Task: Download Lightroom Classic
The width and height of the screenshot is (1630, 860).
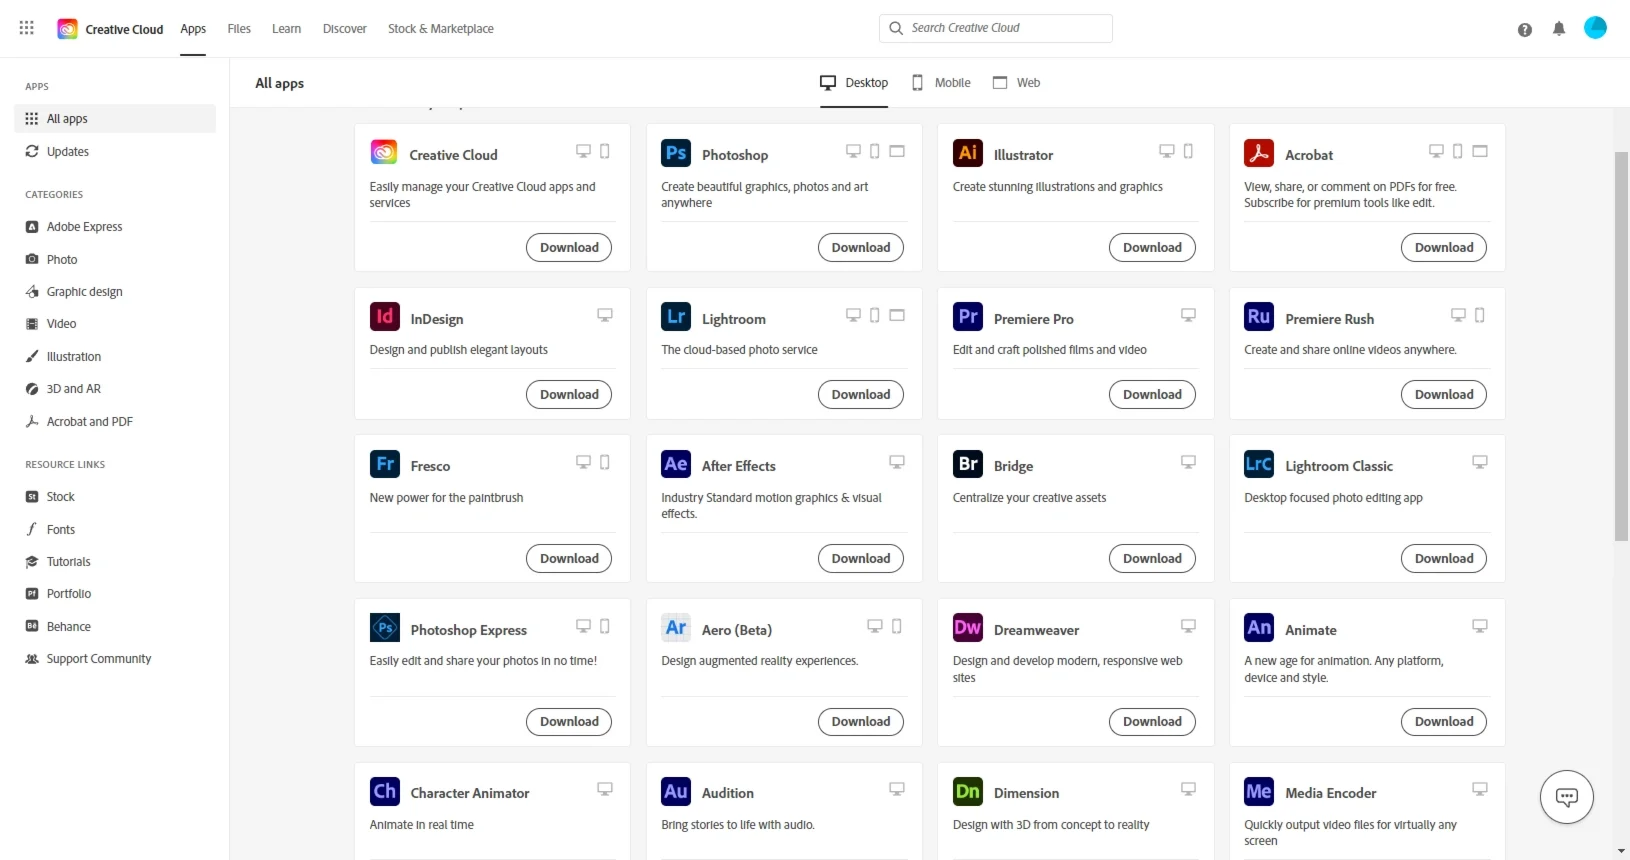Action: (x=1443, y=559)
